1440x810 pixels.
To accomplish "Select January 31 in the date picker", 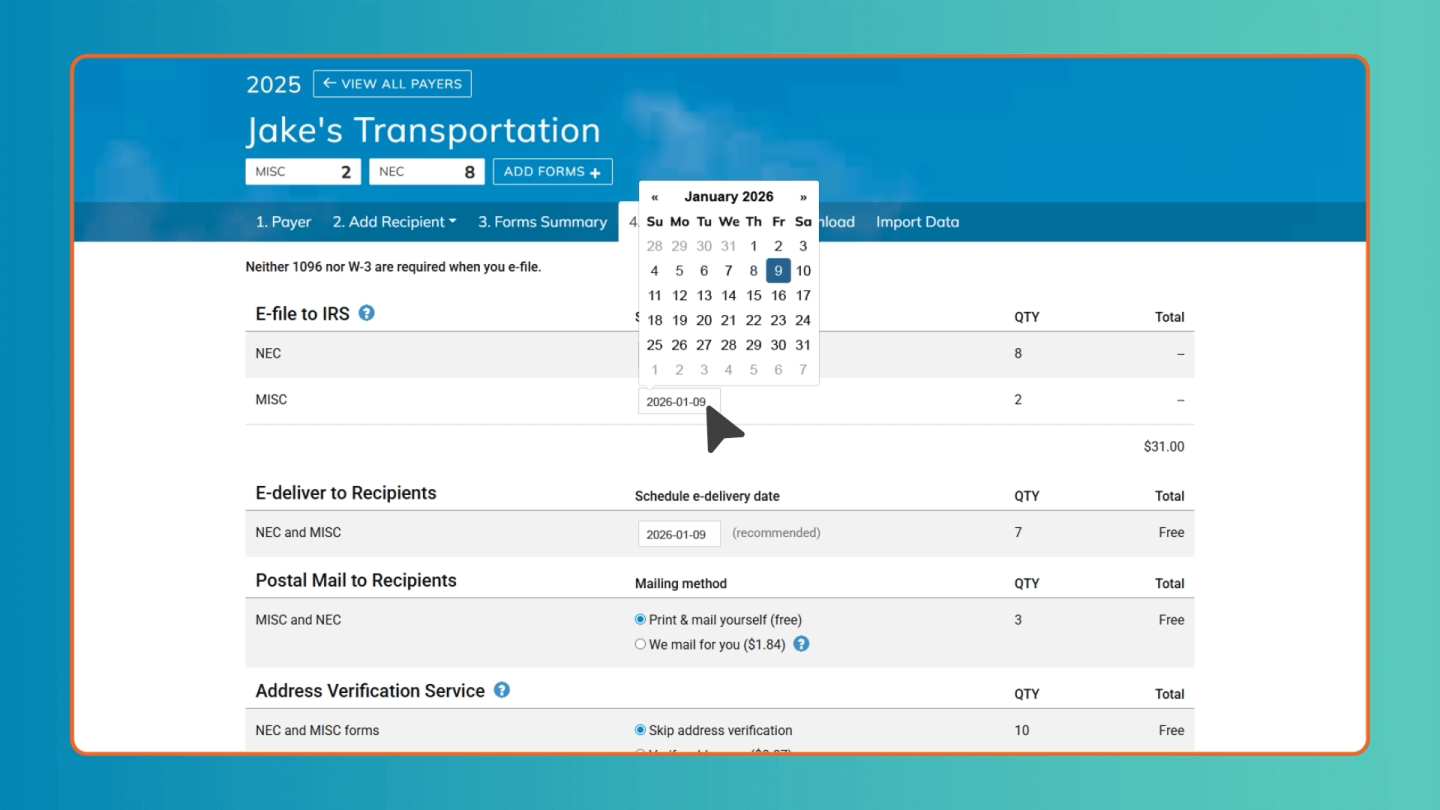I will [x=803, y=345].
